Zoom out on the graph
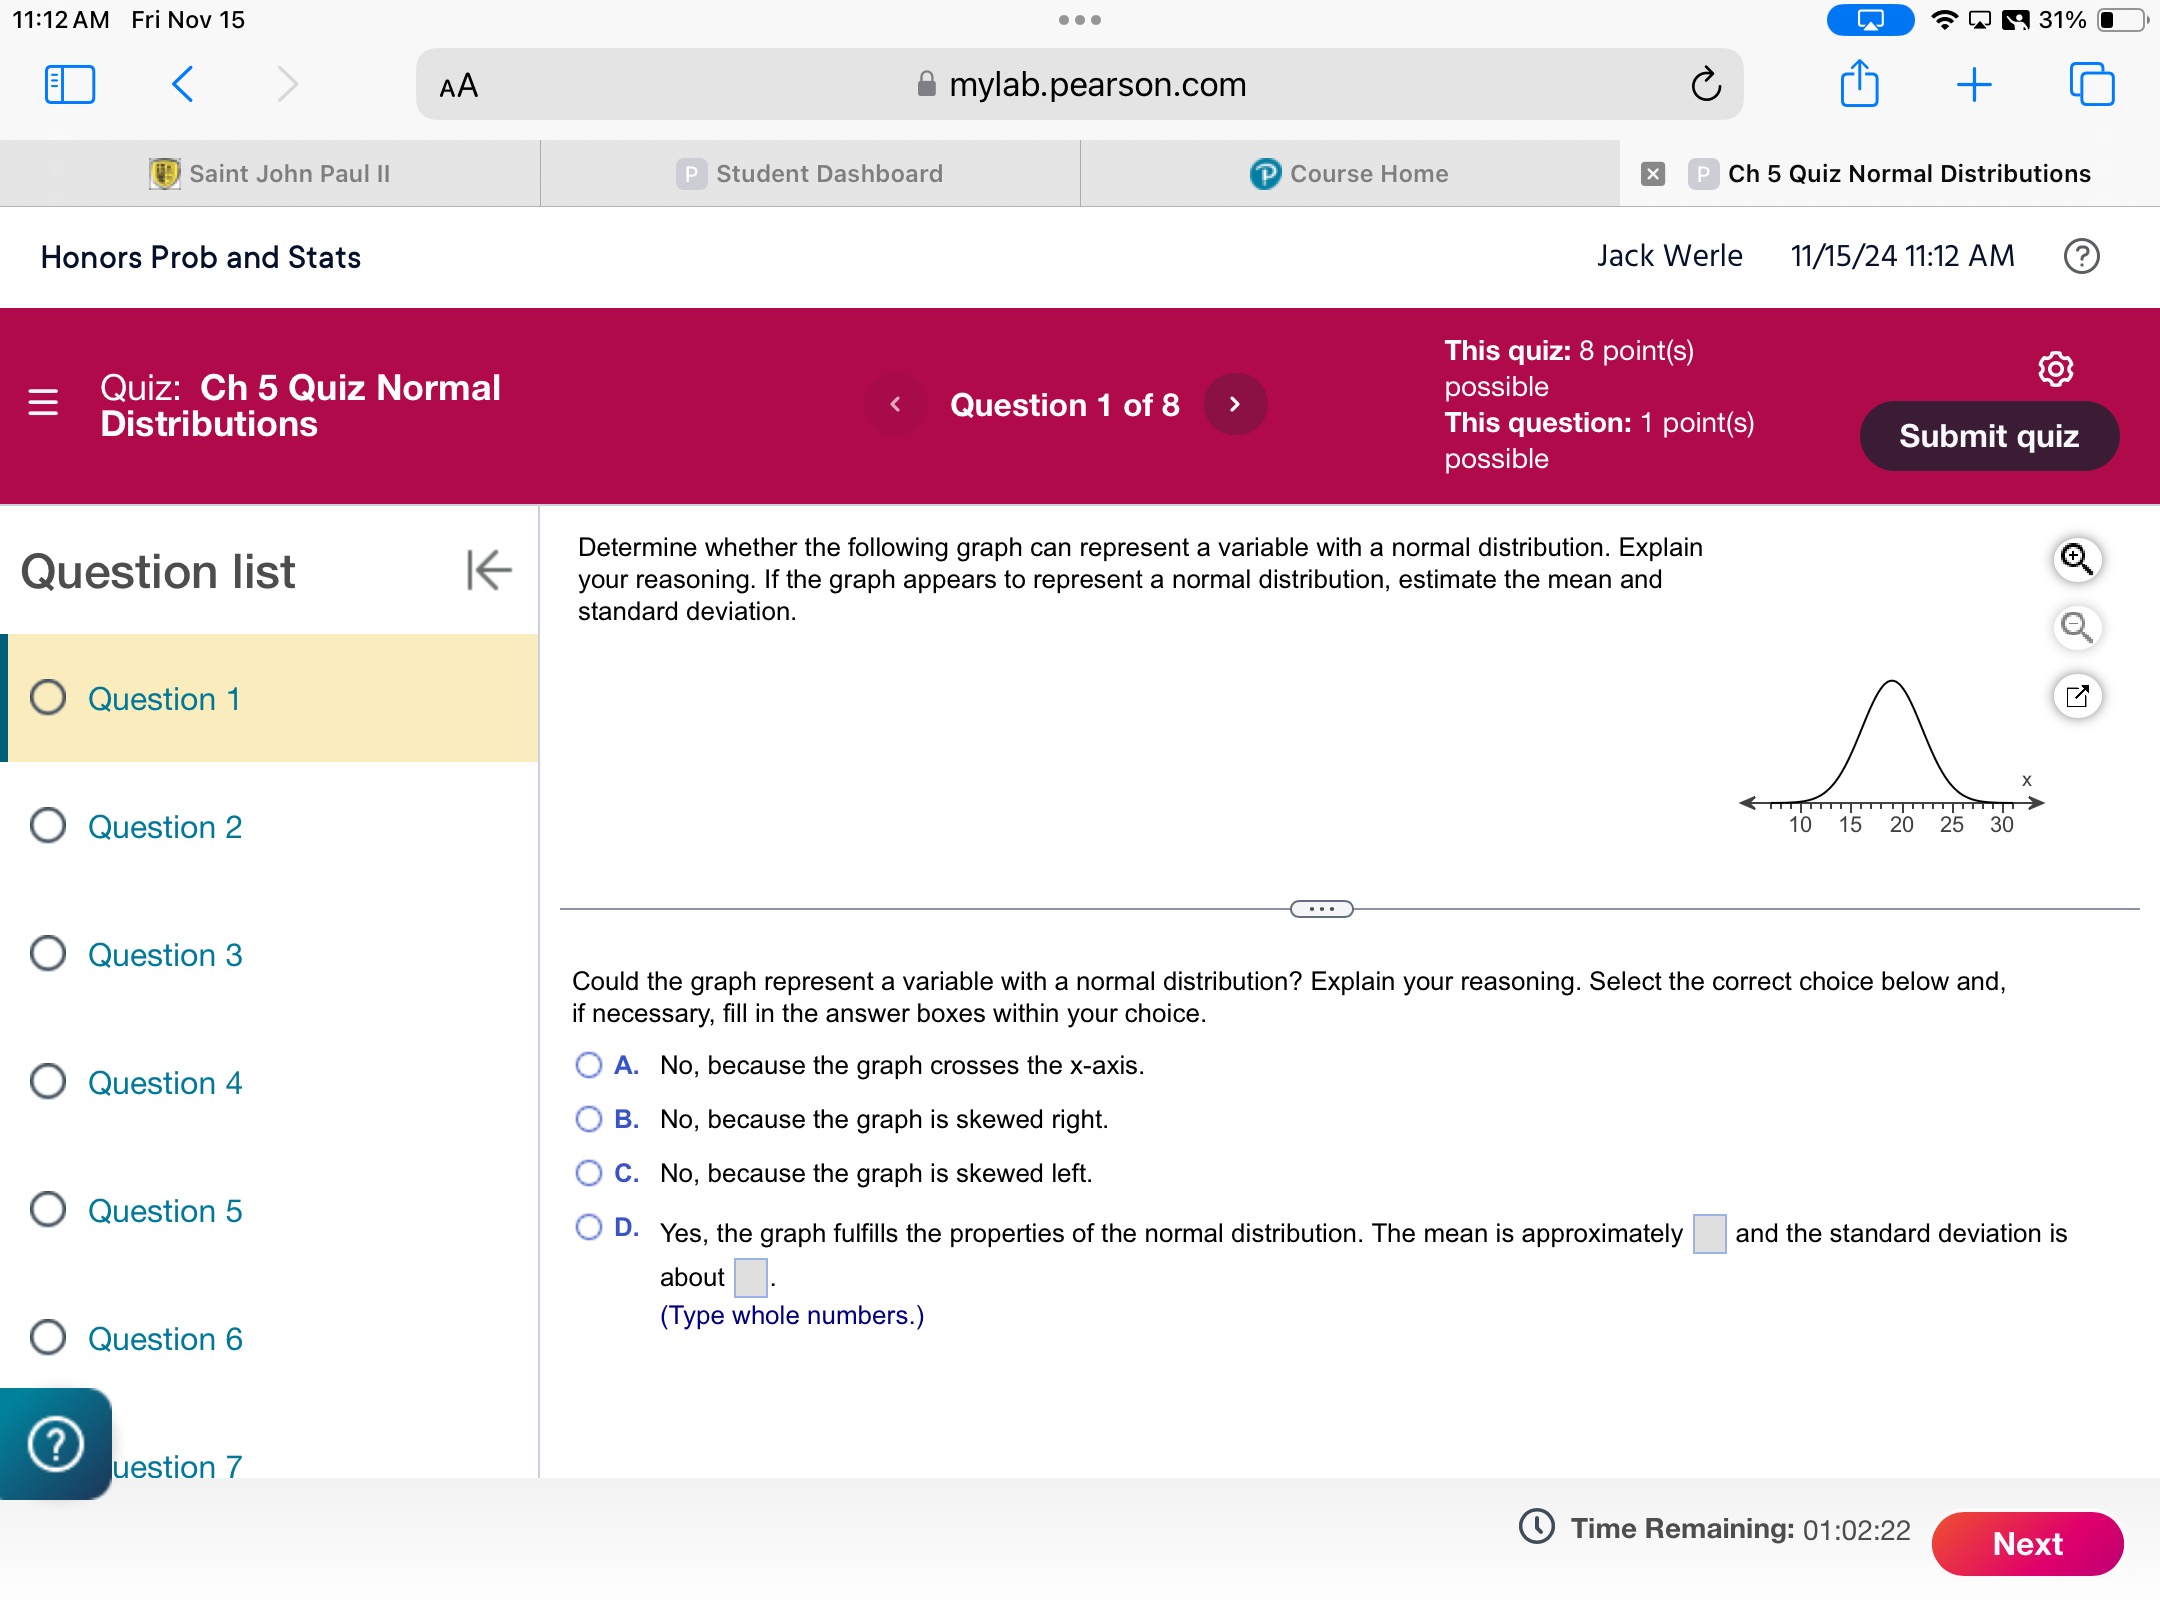This screenshot has height=1620, width=2160. pyautogui.click(x=2077, y=627)
